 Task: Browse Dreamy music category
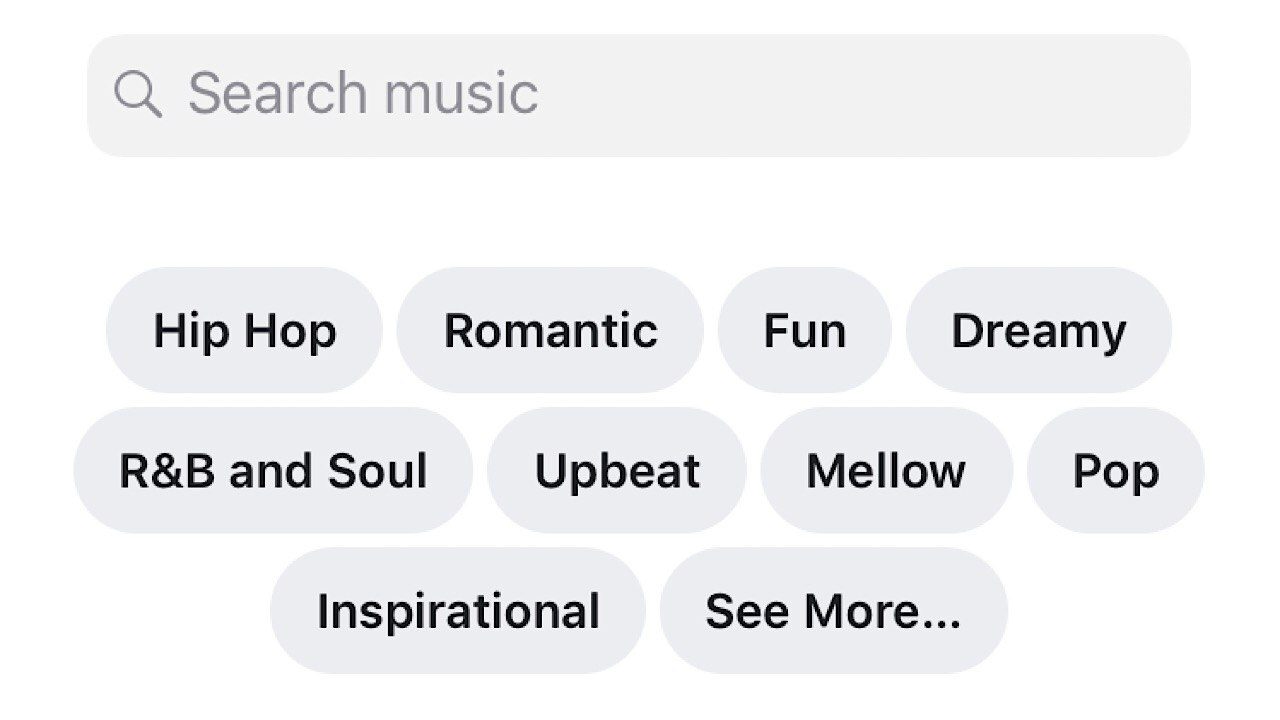click(1038, 330)
